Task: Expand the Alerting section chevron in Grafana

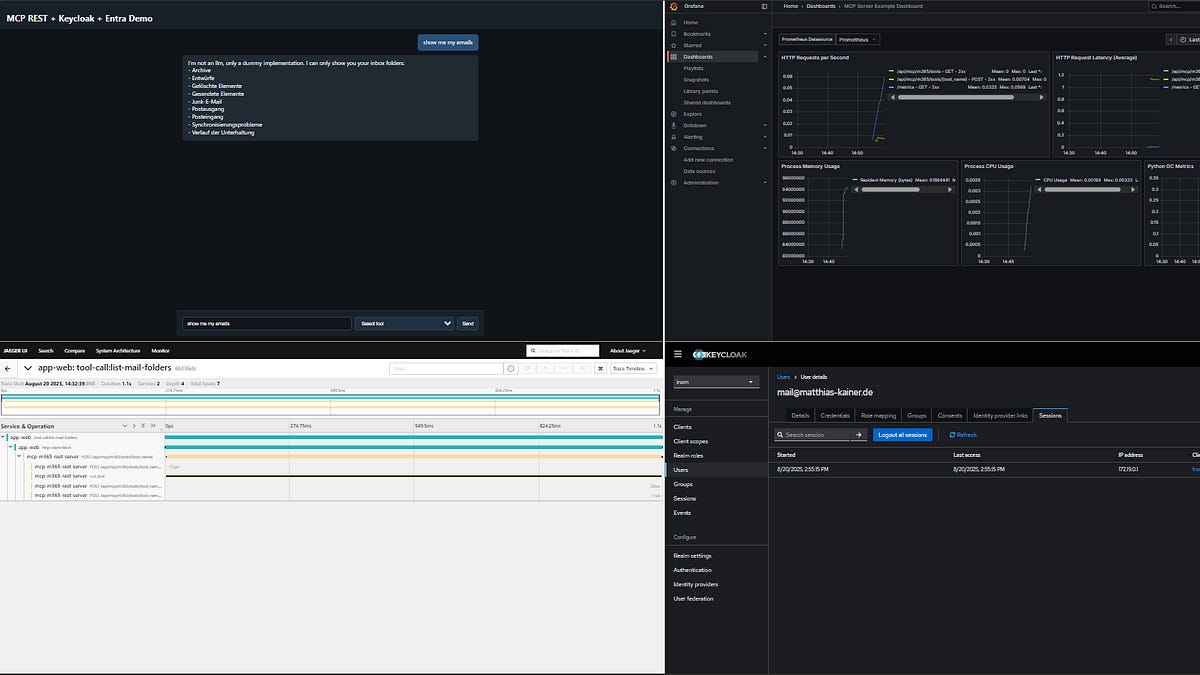Action: (x=765, y=137)
